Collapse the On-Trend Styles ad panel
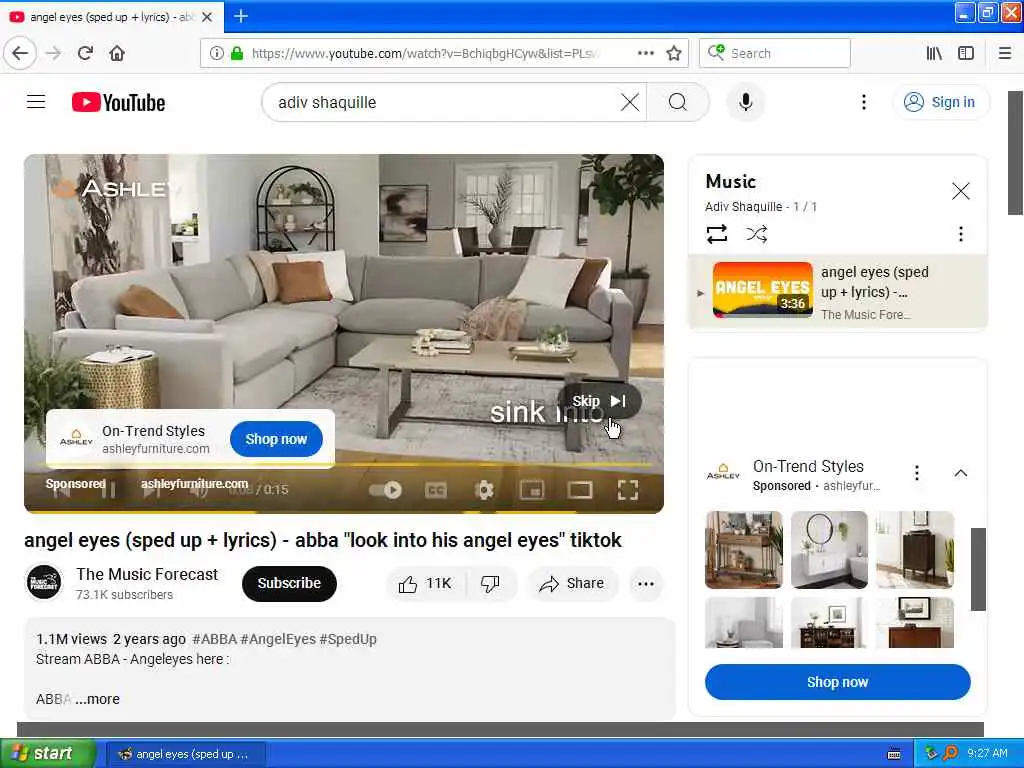Screen dimensions: 1024x768 [960, 473]
